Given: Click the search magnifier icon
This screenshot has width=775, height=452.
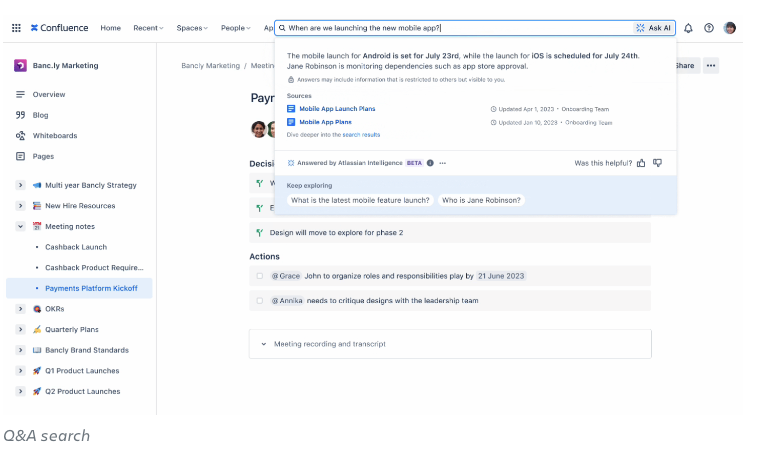Looking at the screenshot, I should pyautogui.click(x=282, y=28).
